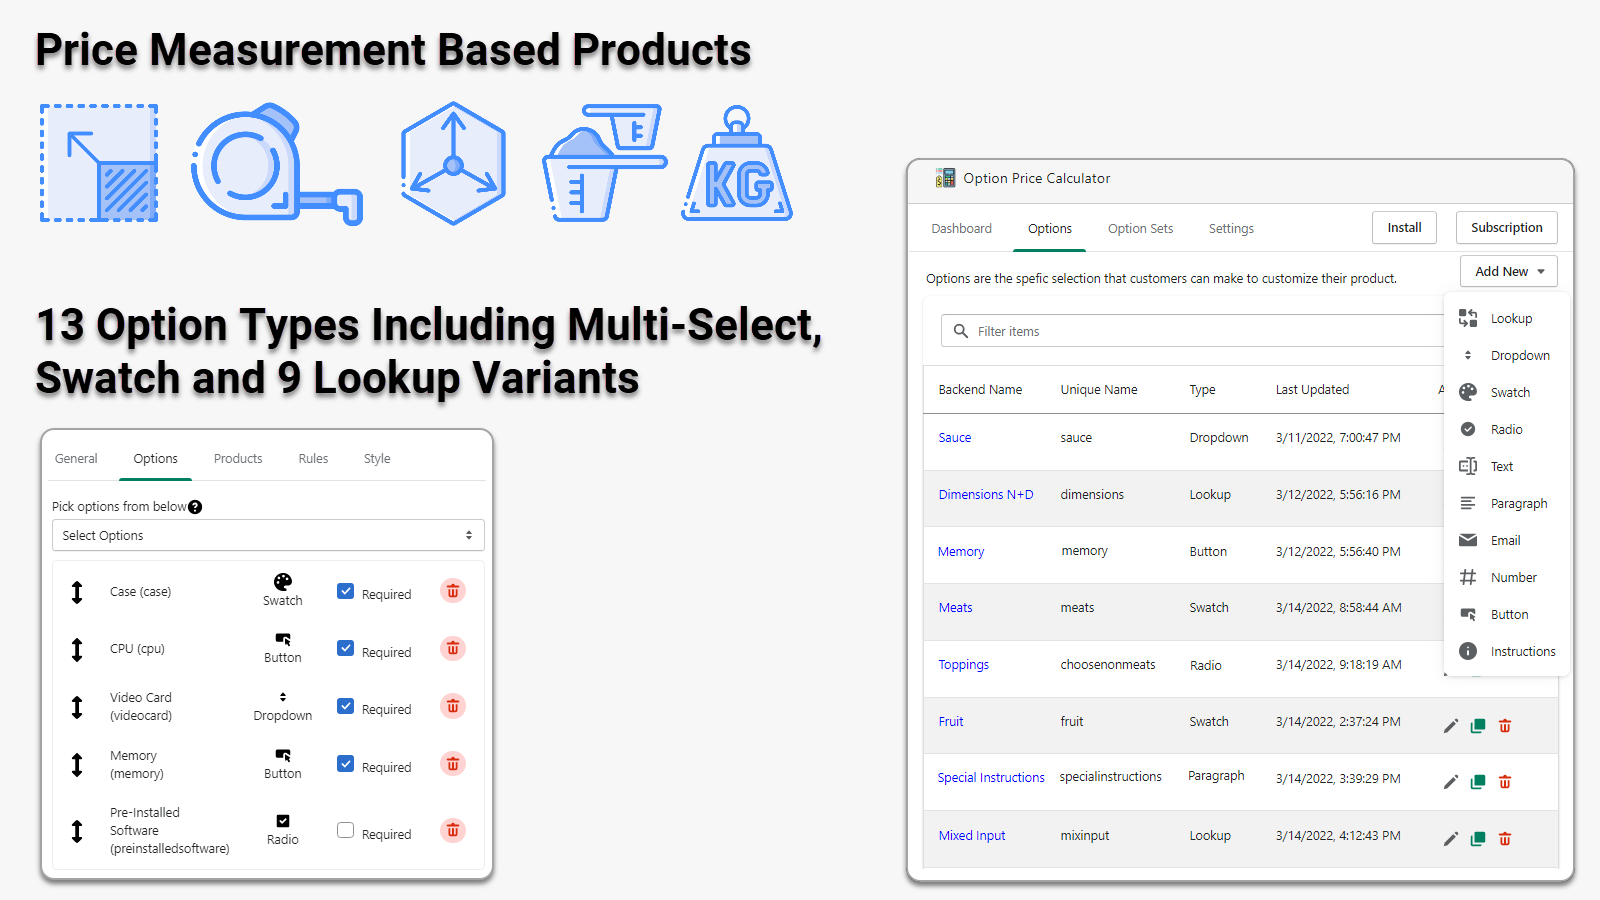
Task: Click the help icon beside Pick options
Action: 195,507
